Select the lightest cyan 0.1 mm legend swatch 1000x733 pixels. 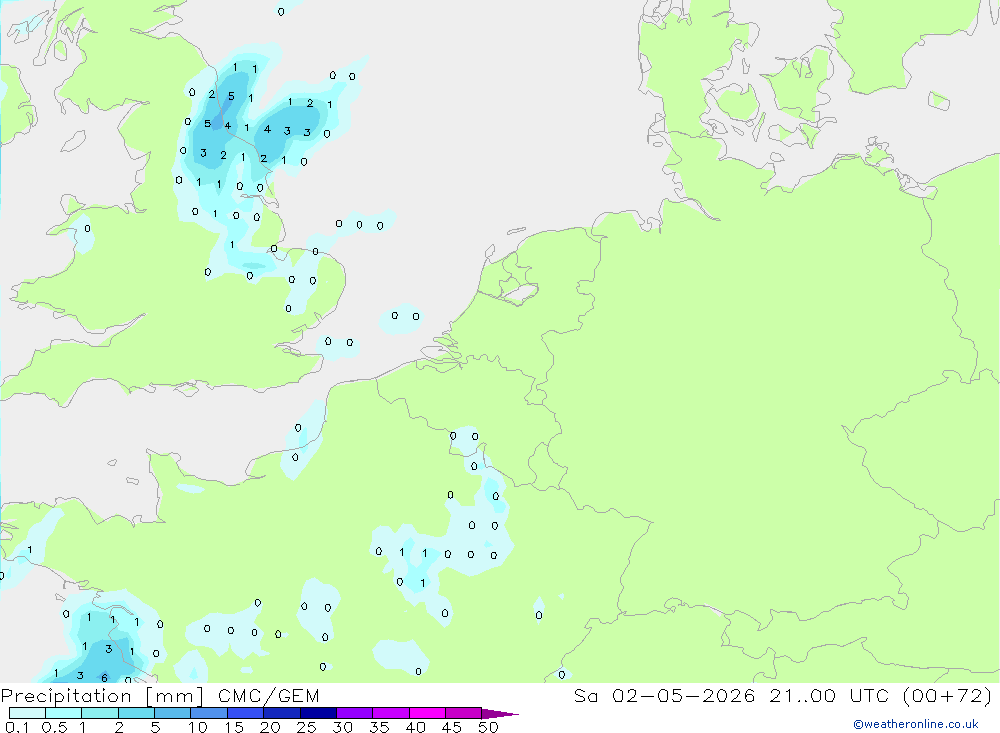[27, 713]
